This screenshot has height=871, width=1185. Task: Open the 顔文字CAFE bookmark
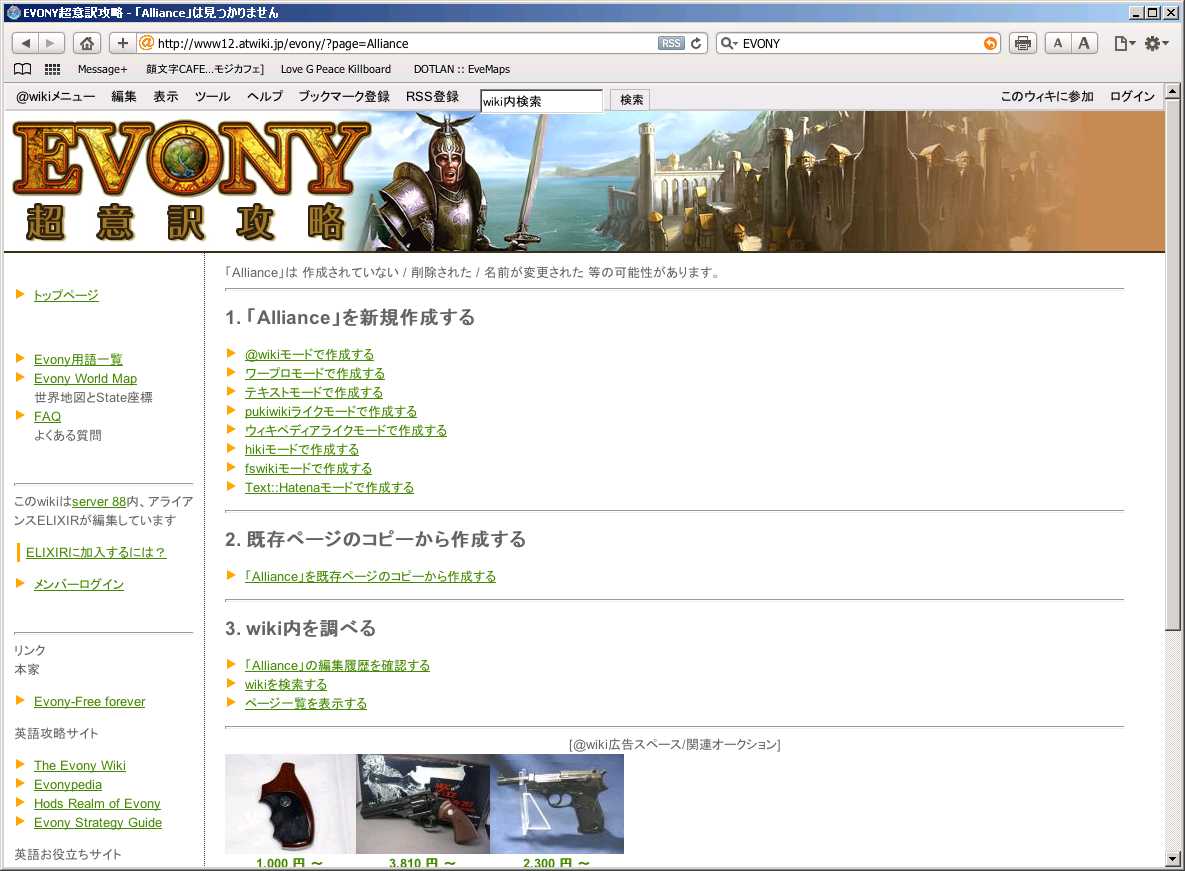click(205, 69)
